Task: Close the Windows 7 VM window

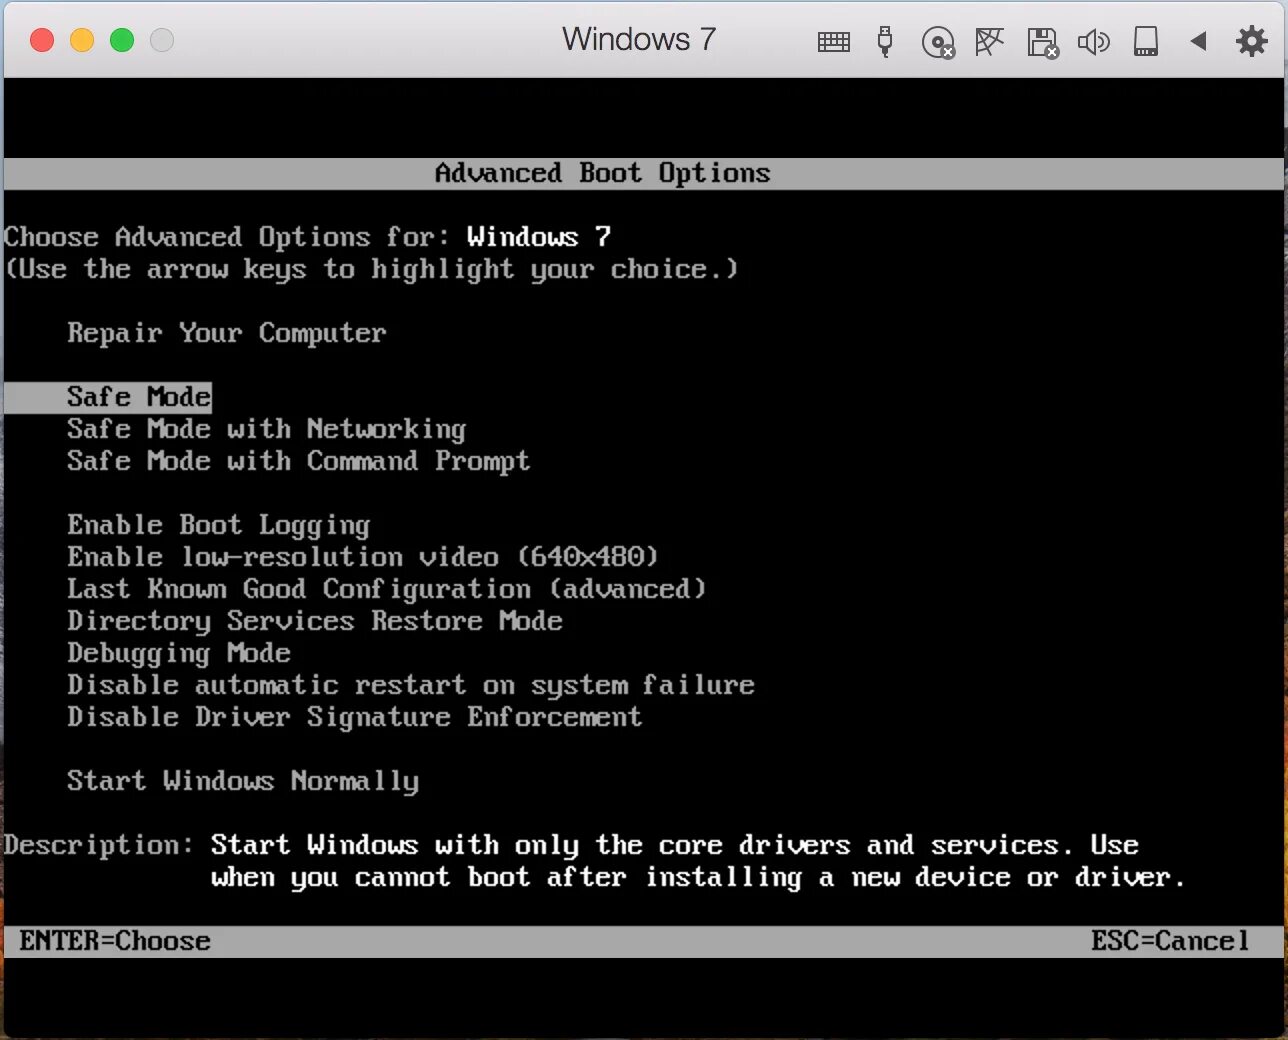Action: pos(42,40)
